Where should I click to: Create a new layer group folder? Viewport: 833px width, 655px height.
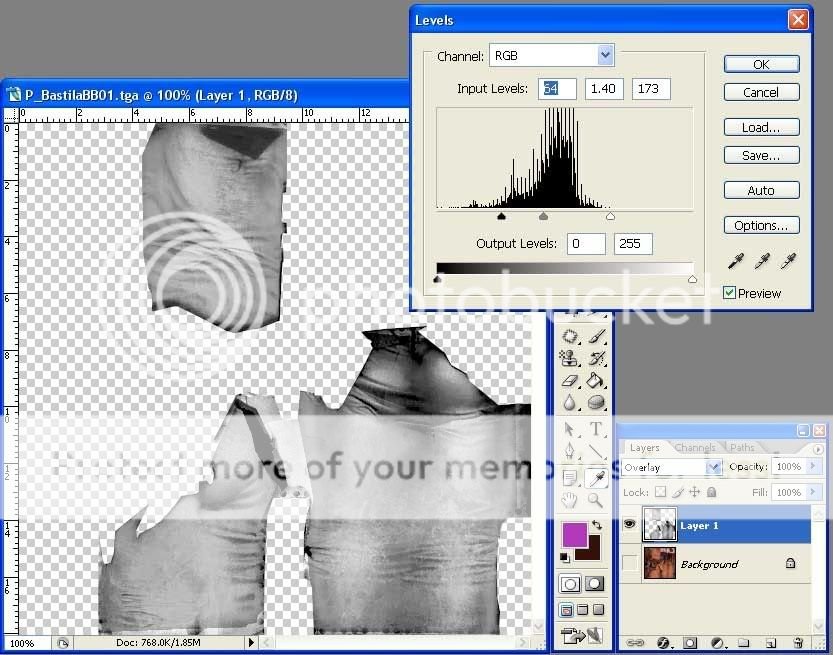pyautogui.click(x=744, y=643)
